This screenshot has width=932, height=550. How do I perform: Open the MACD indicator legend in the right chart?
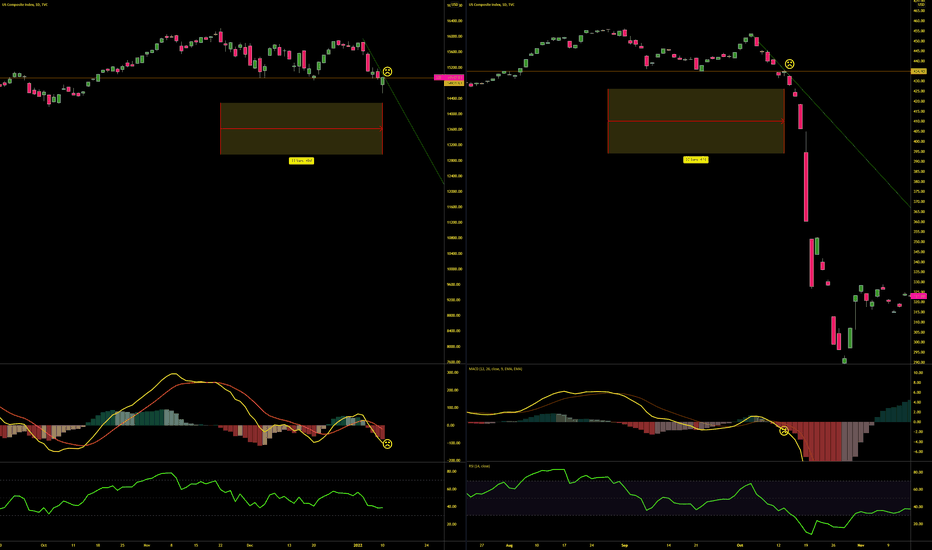coord(495,369)
